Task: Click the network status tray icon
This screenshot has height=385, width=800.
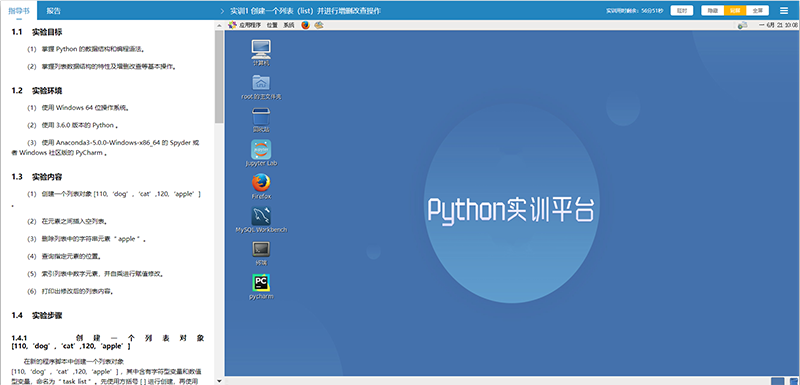Action: click(743, 24)
